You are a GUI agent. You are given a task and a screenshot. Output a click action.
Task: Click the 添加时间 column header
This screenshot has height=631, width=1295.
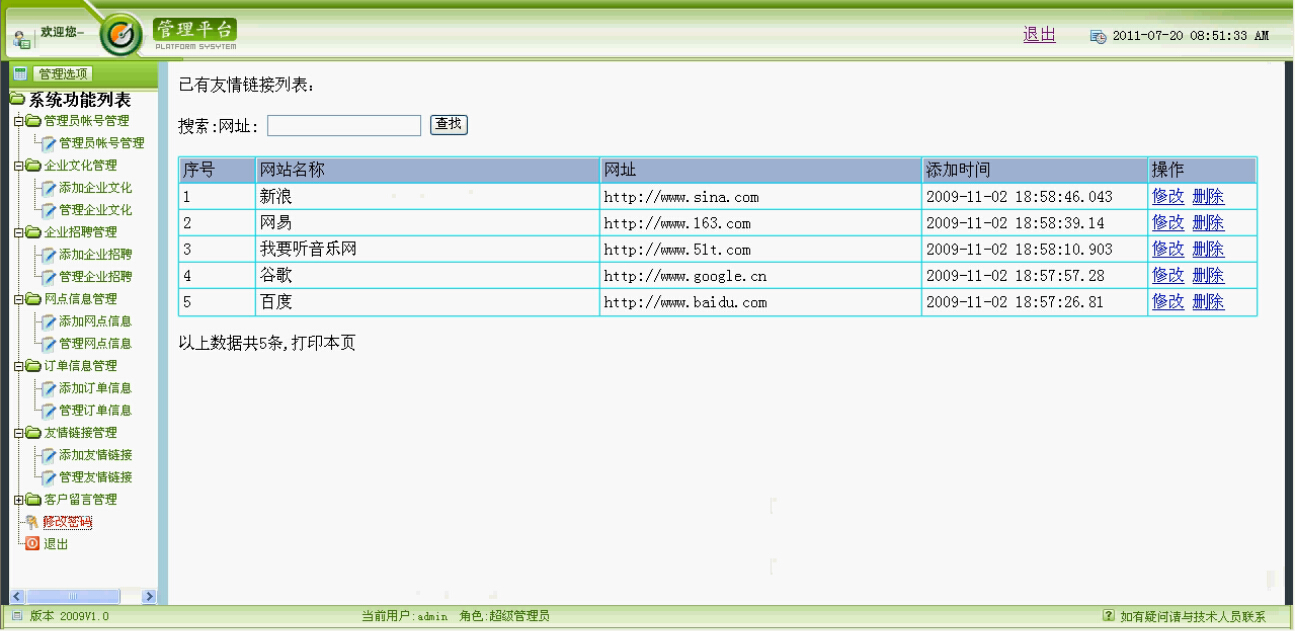click(x=1034, y=170)
